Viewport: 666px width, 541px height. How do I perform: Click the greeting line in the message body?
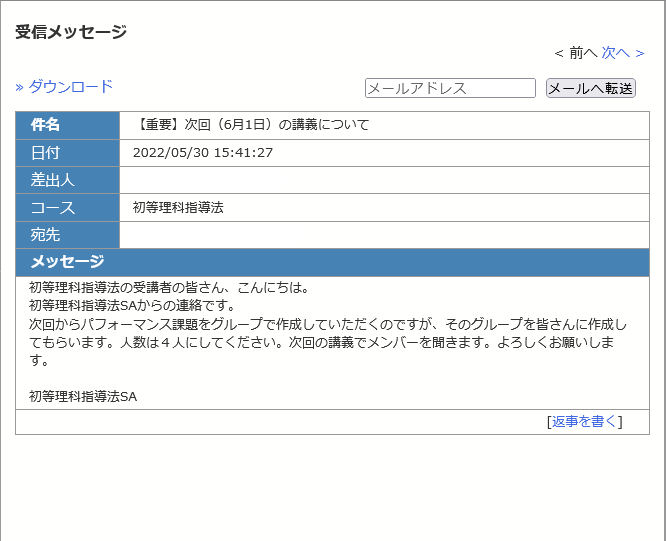coord(169,288)
